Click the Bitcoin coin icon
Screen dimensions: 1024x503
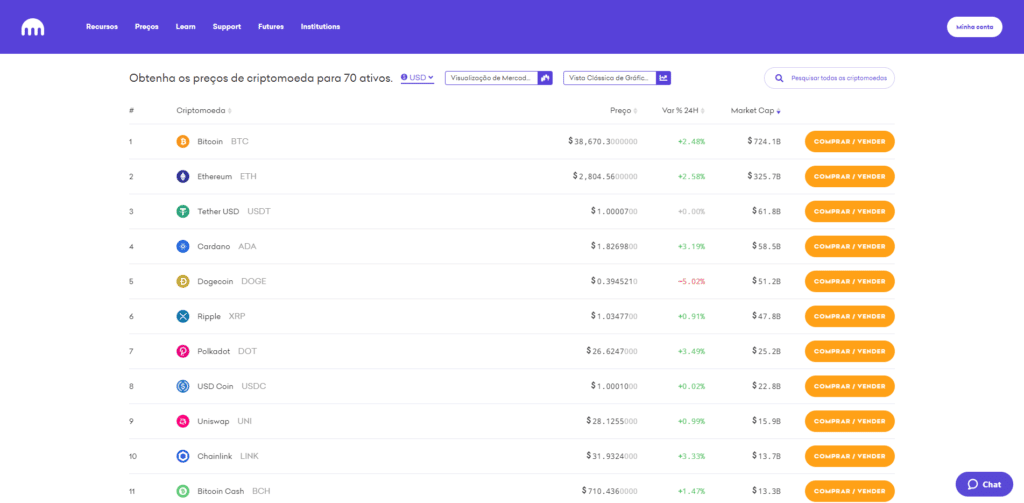(183, 141)
